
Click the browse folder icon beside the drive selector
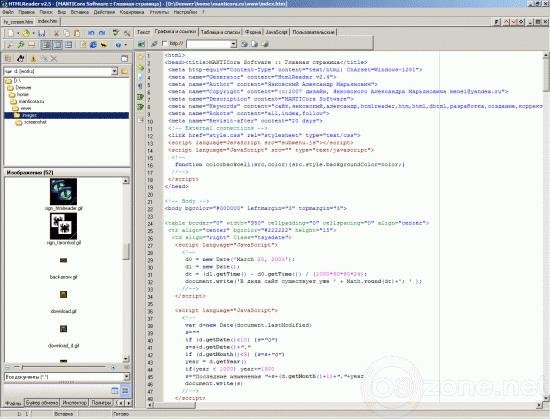click(x=124, y=72)
